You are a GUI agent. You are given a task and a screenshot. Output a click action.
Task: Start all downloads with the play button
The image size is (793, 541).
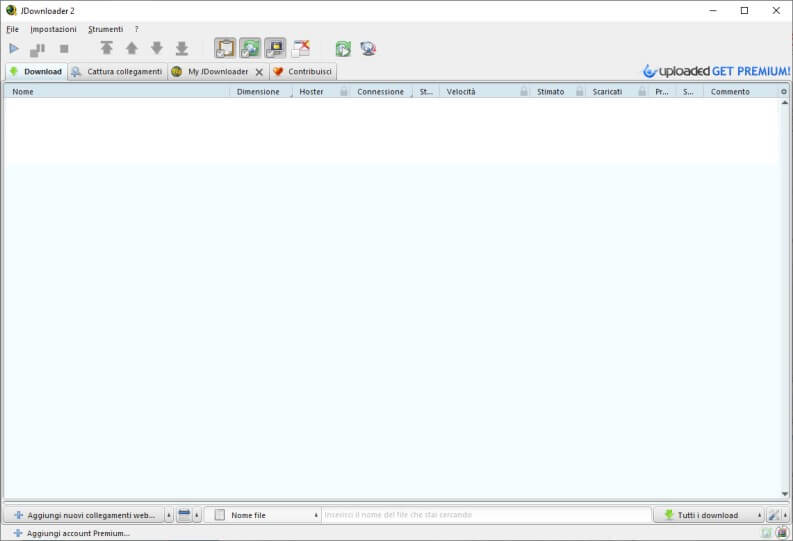[x=14, y=49]
